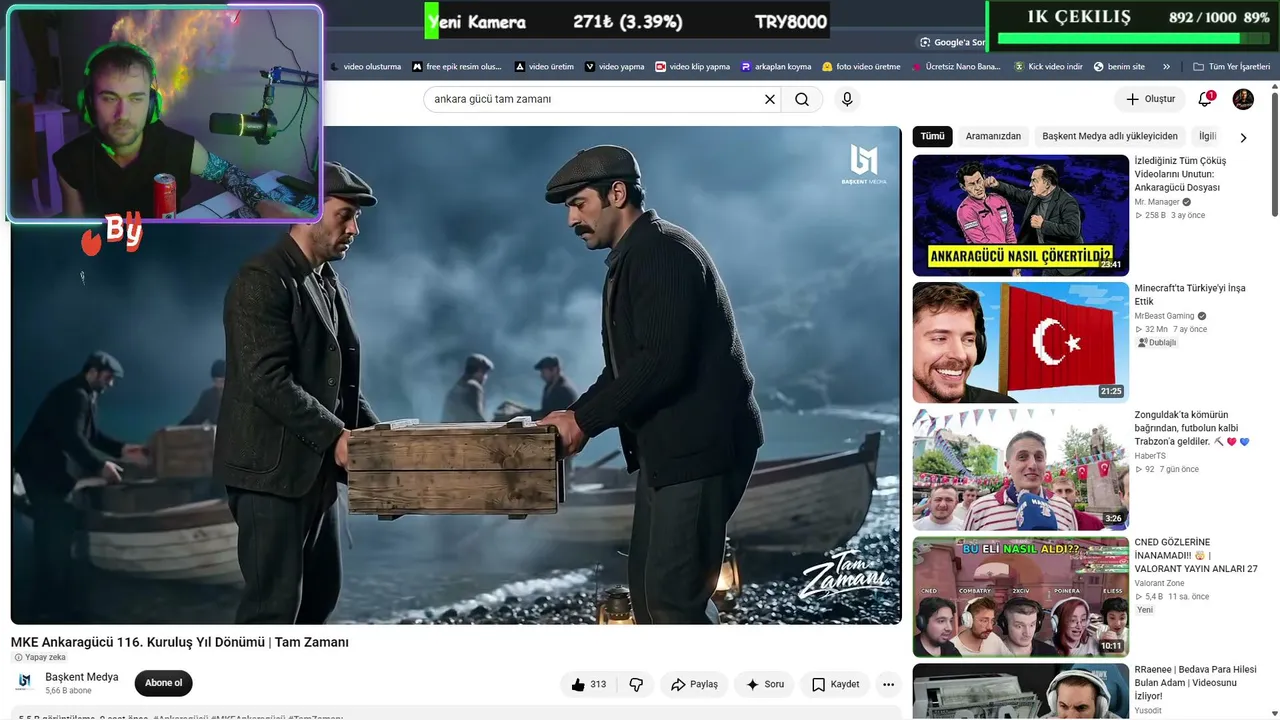Open 'CNED GÖZLERİNE İNANAMADI!!' video title
Screen dimensions: 1280x720
pyautogui.click(x=1196, y=555)
